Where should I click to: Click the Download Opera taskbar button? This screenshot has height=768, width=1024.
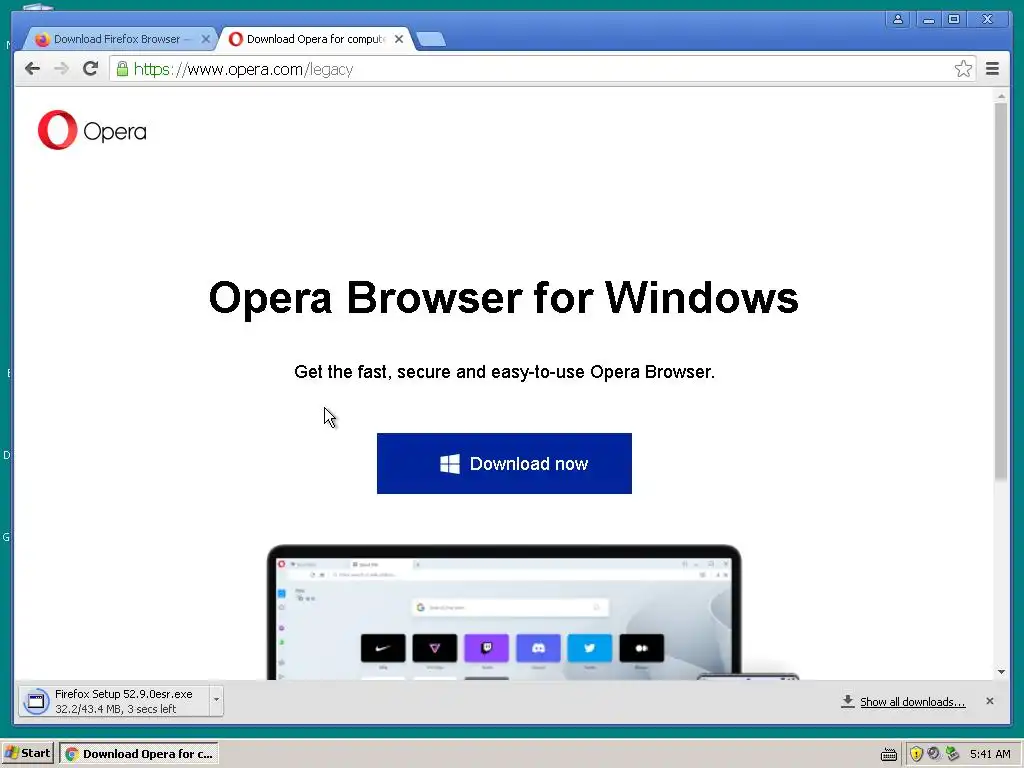pyautogui.click(x=139, y=754)
